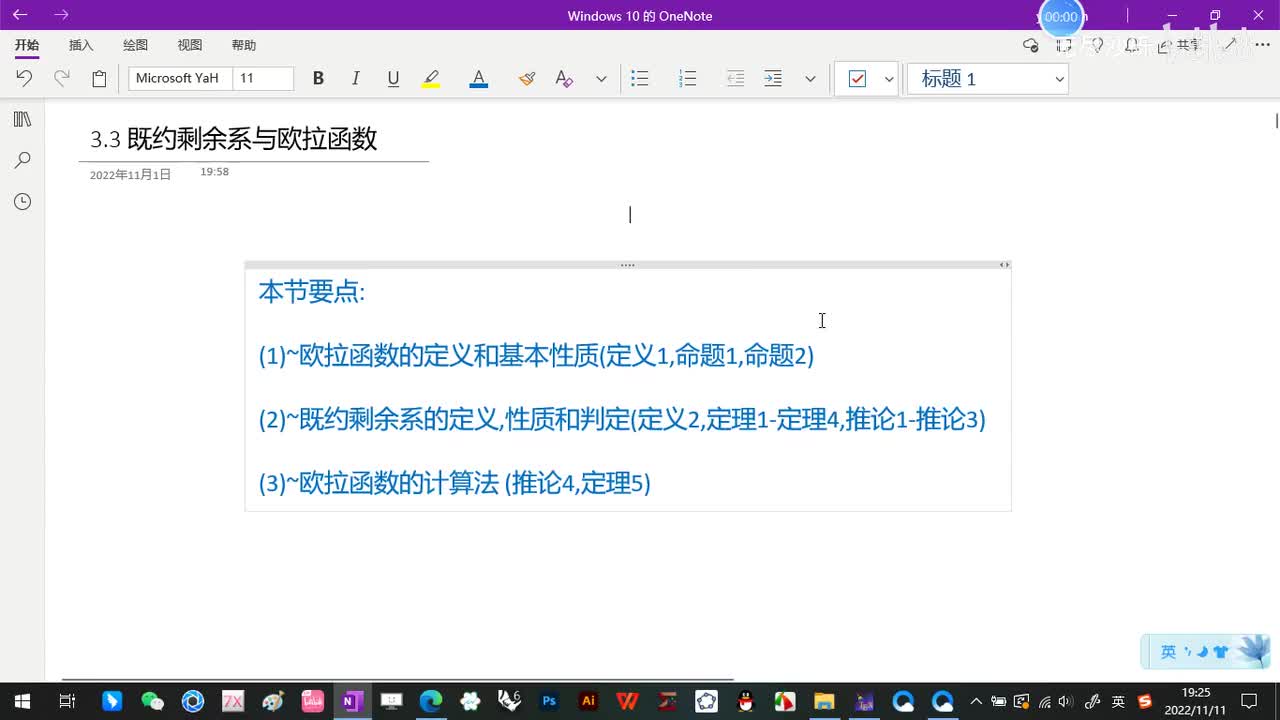Open the notifications bell icon

pos(1132,45)
